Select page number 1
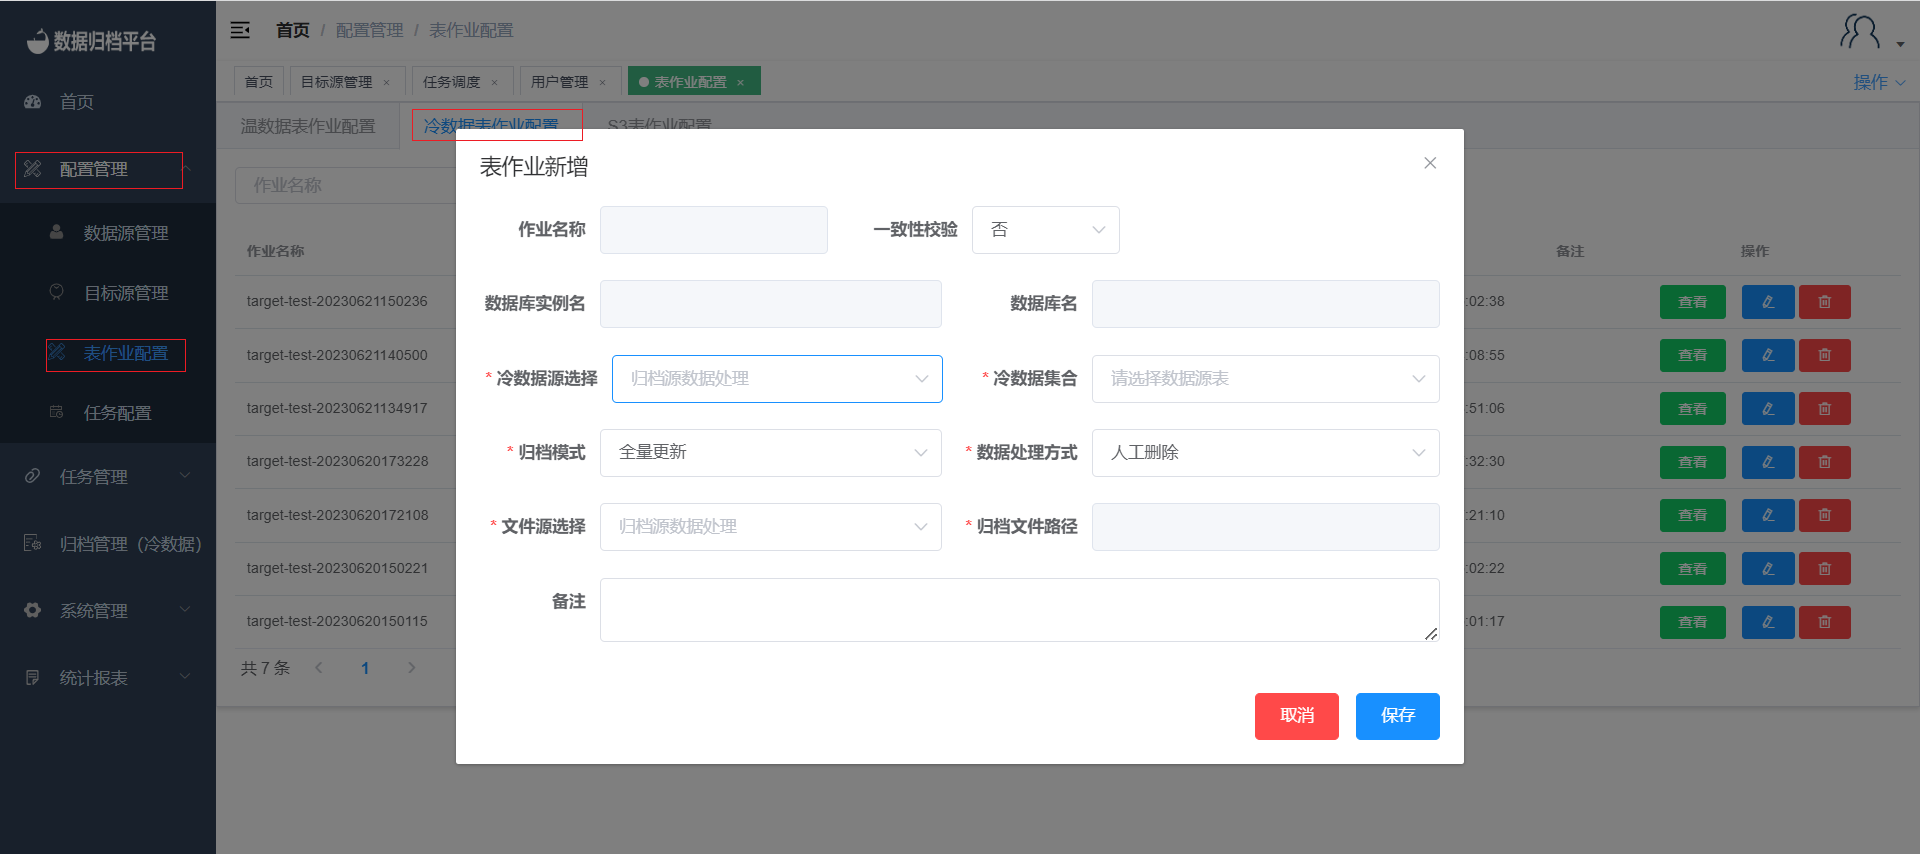Viewport: 1920px width, 854px height. pos(365,668)
